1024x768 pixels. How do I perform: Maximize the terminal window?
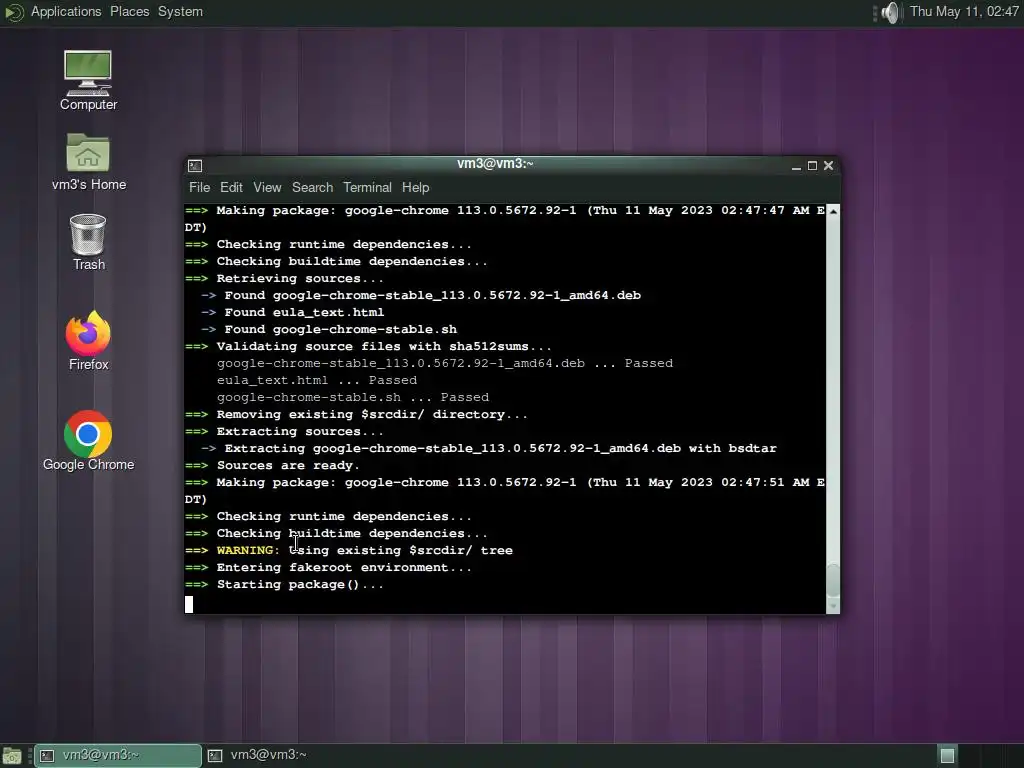pos(812,166)
